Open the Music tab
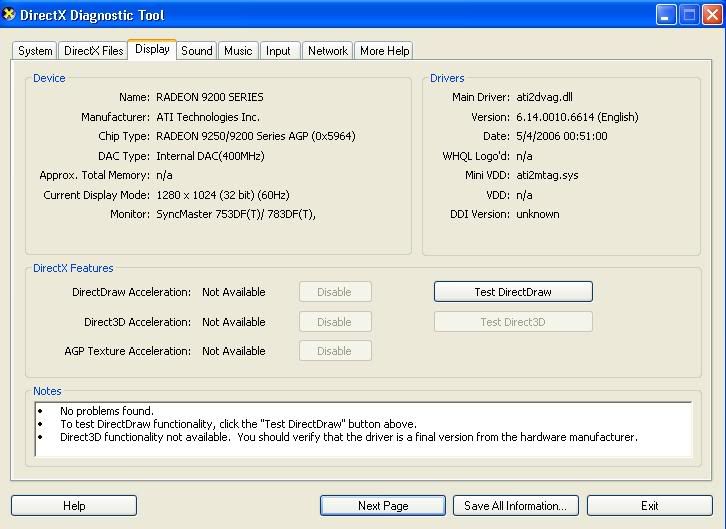Screen dimensions: 726x529 pyautogui.click(x=238, y=50)
